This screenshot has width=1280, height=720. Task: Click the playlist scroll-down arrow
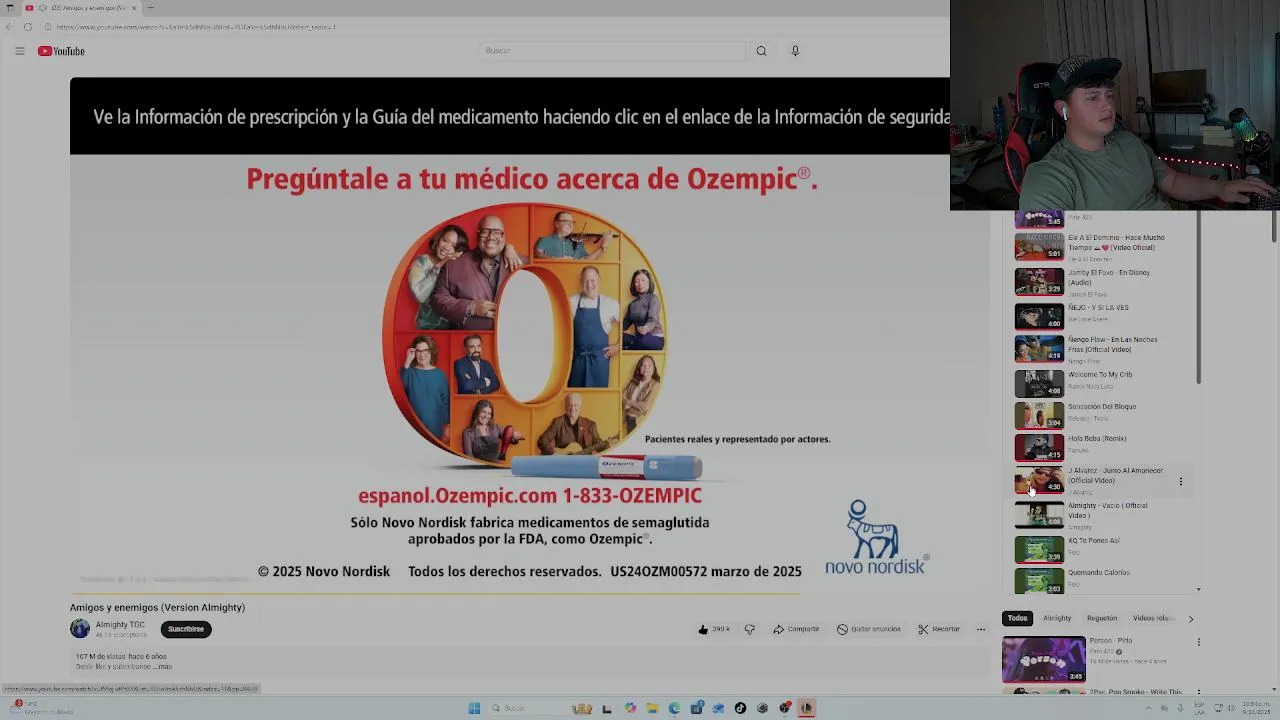tap(1198, 589)
